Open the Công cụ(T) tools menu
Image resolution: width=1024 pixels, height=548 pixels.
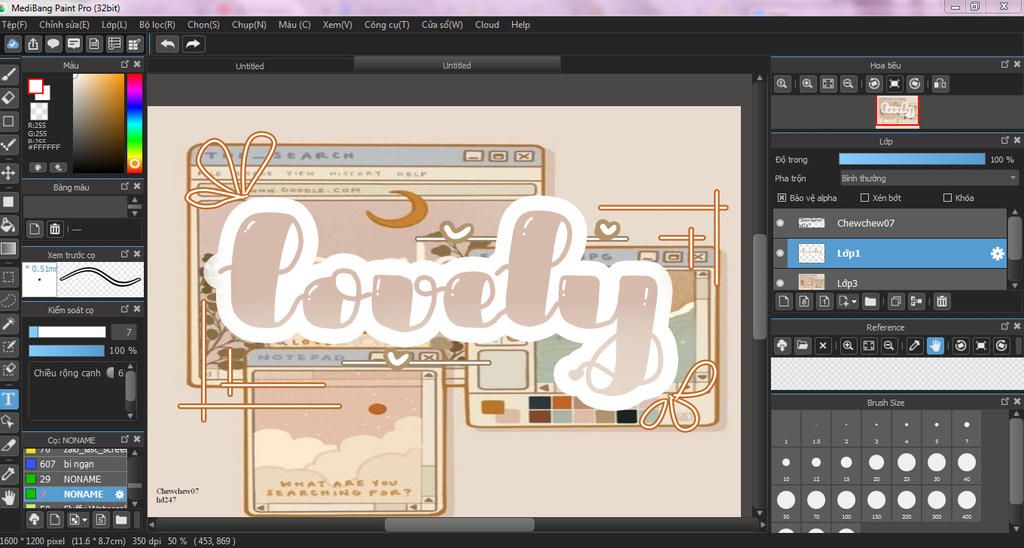pyautogui.click(x=387, y=25)
